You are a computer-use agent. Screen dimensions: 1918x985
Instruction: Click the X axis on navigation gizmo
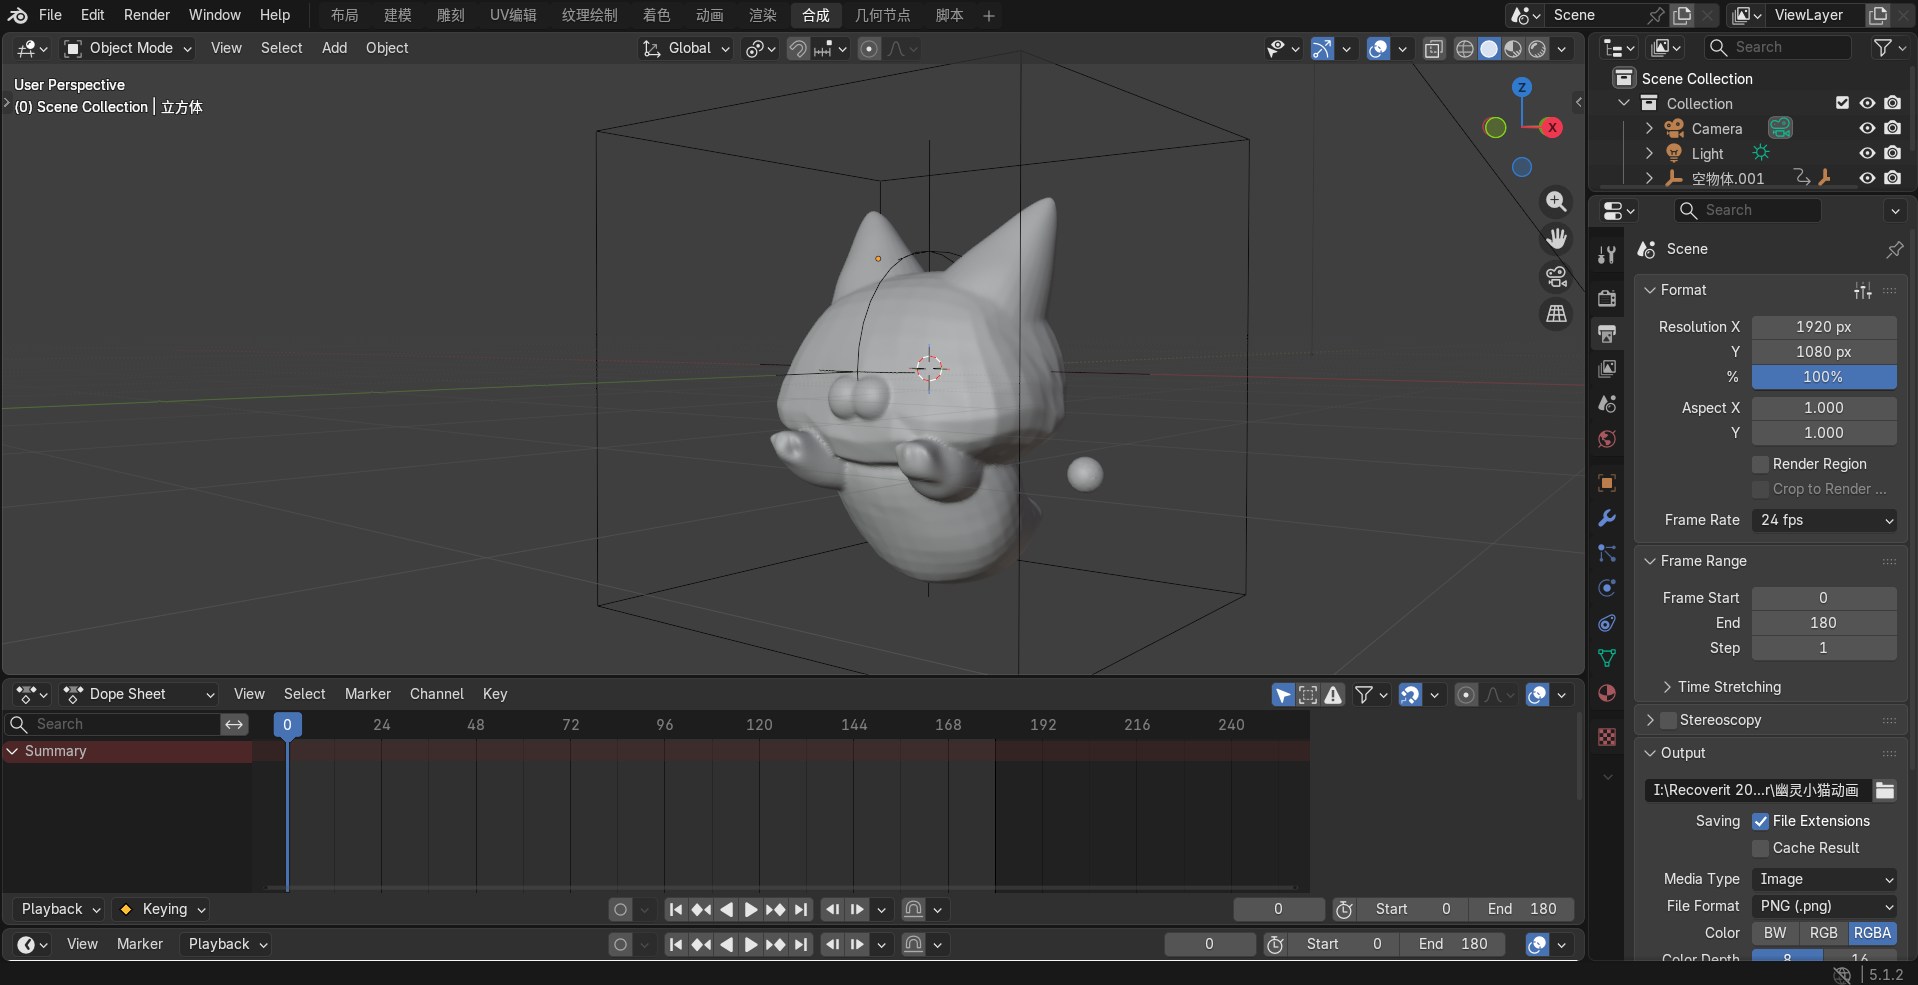tap(1552, 127)
